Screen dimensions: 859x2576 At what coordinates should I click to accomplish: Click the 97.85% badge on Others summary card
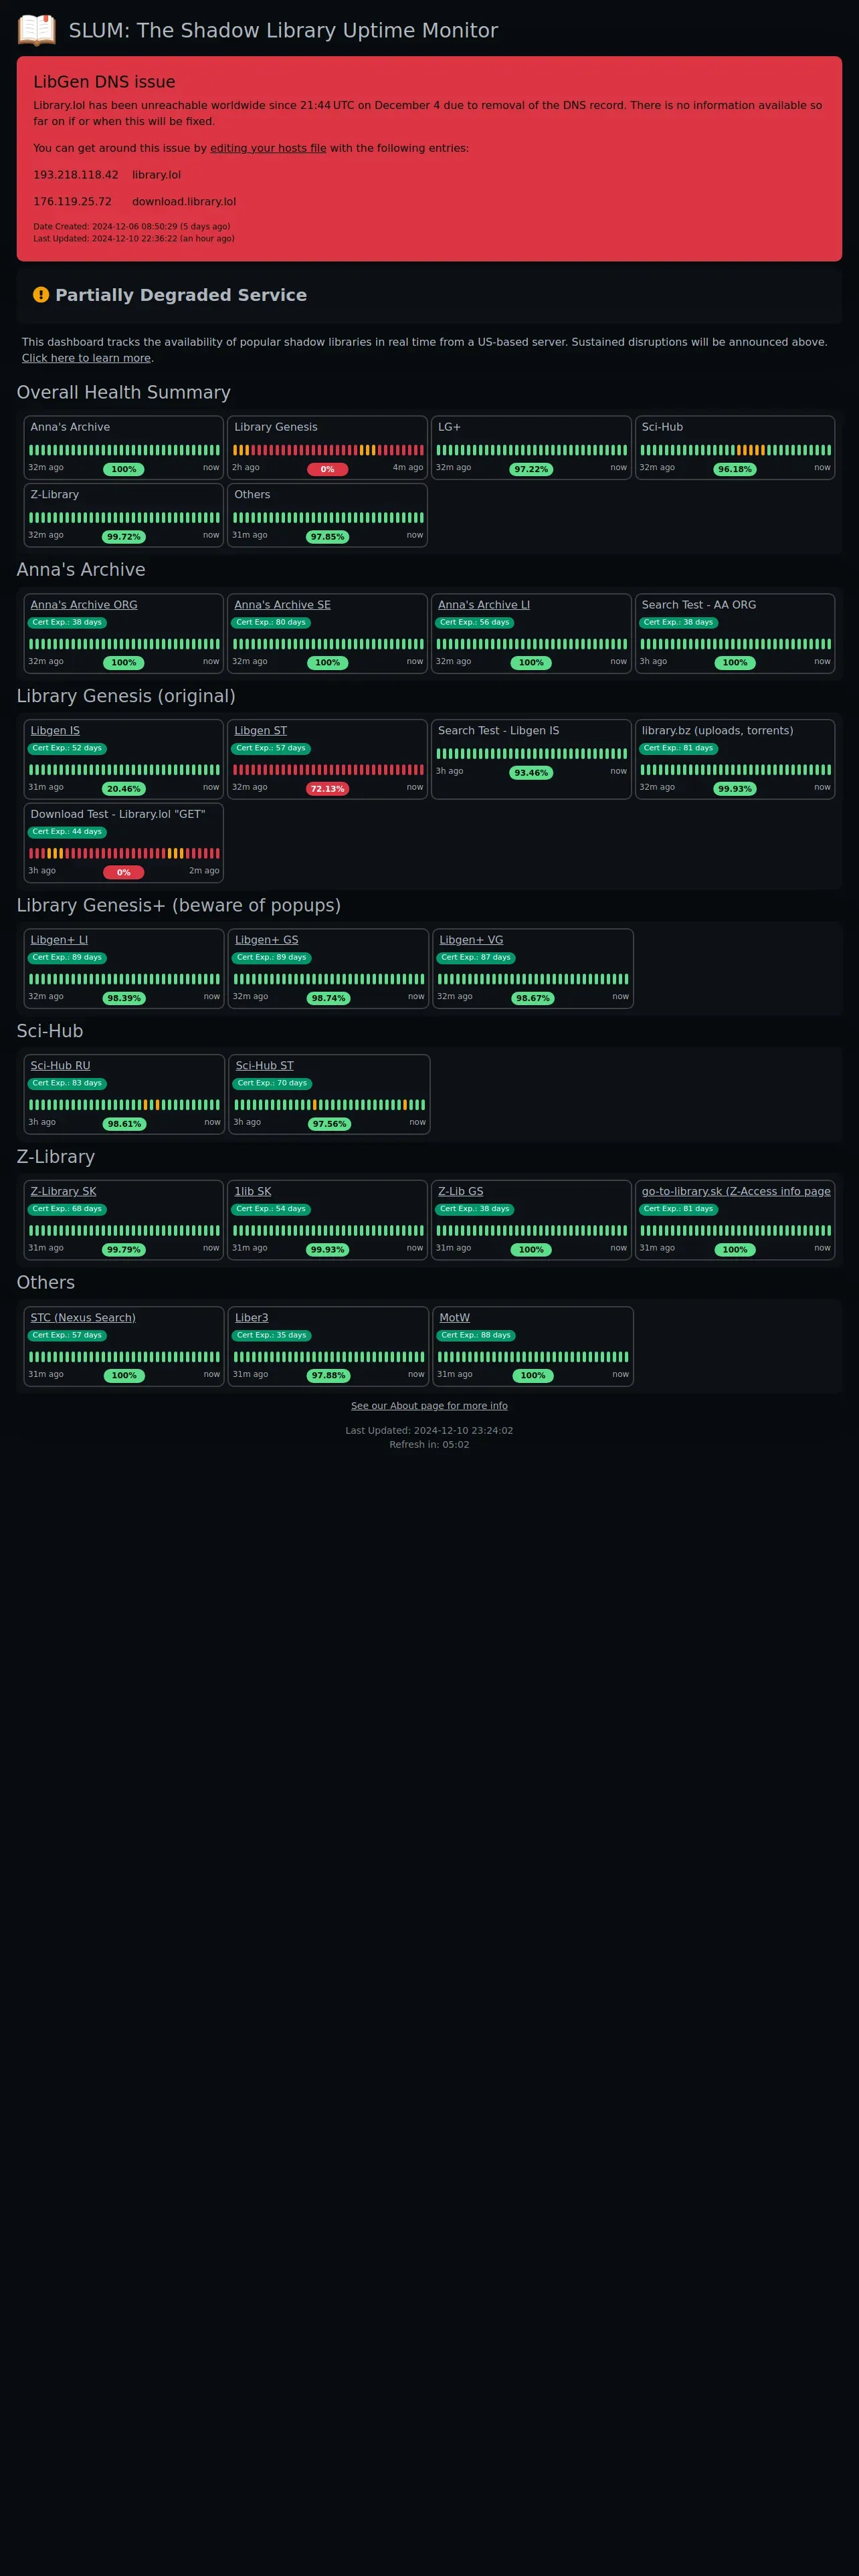tap(327, 537)
